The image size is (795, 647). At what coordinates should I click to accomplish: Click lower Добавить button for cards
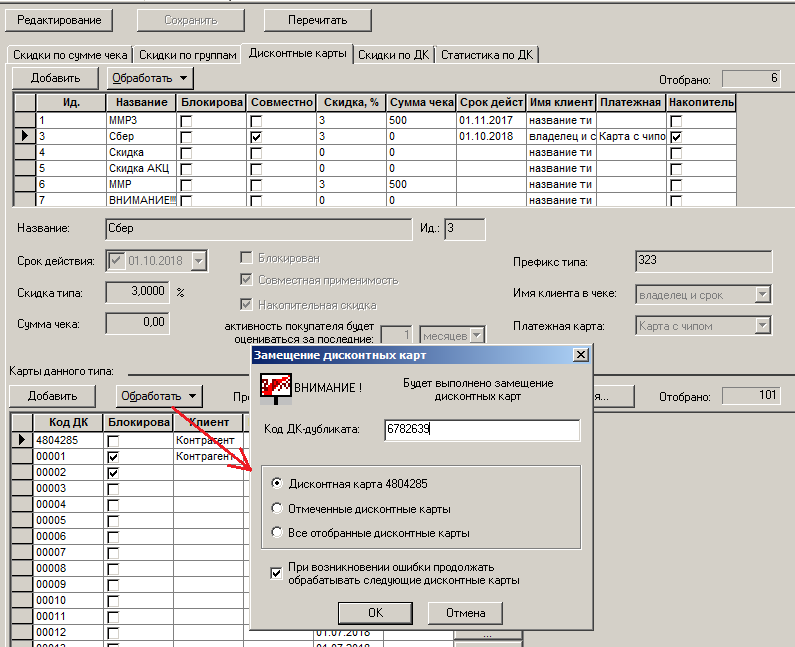[52, 396]
